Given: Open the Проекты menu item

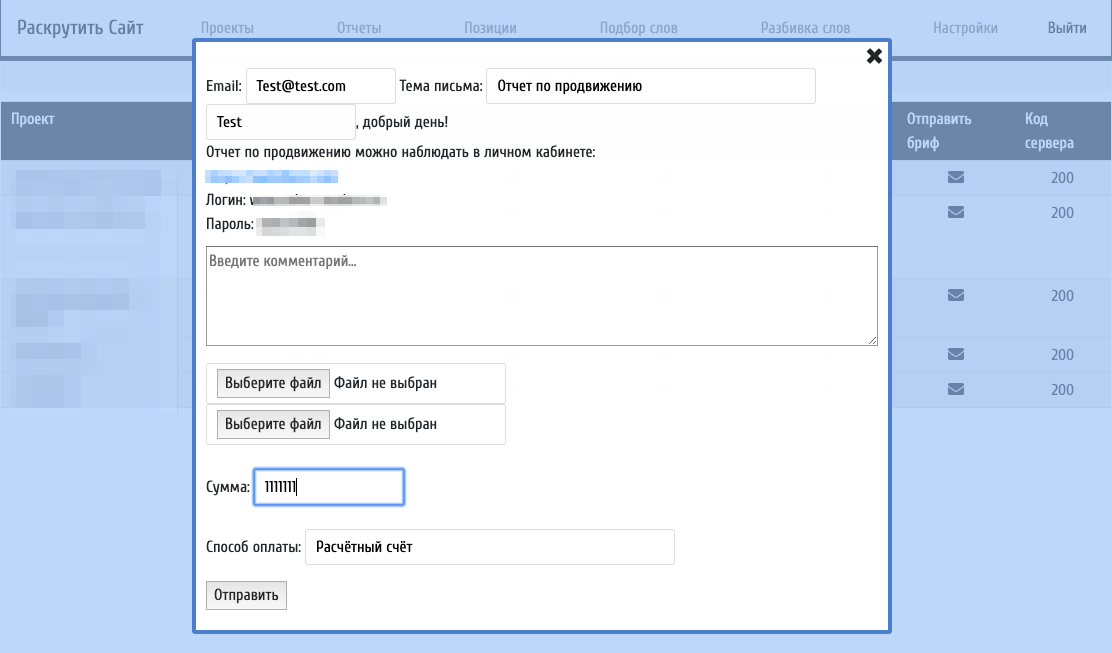Looking at the screenshot, I should point(227,28).
